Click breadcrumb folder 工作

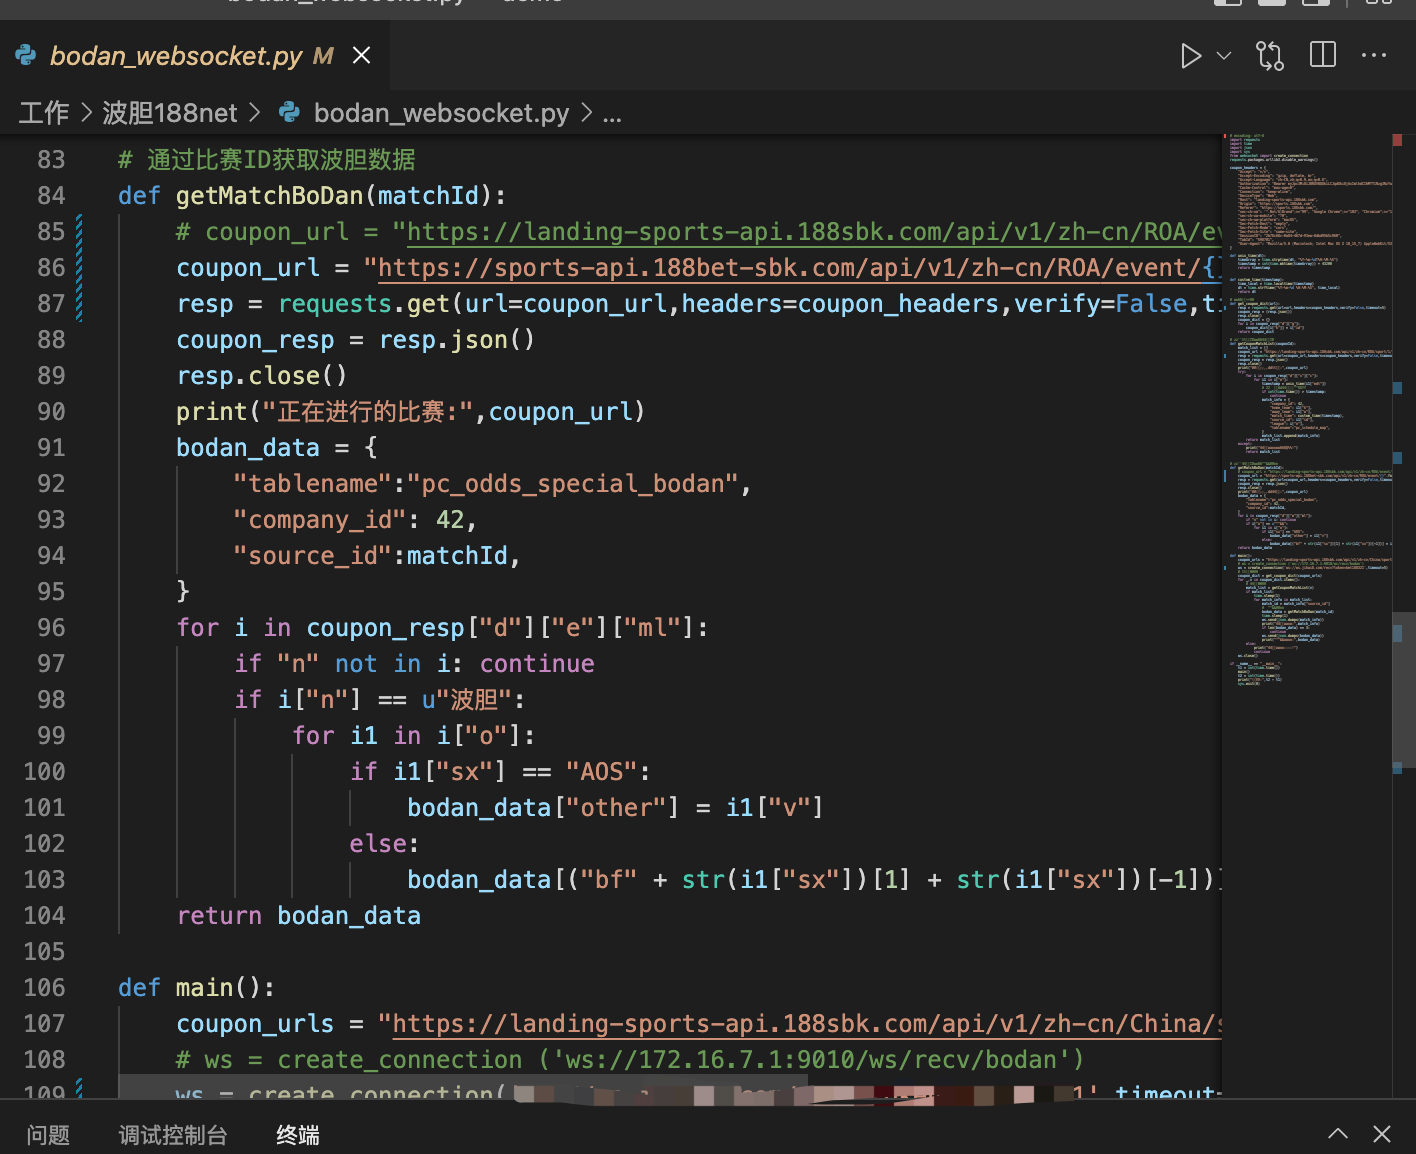(x=44, y=113)
